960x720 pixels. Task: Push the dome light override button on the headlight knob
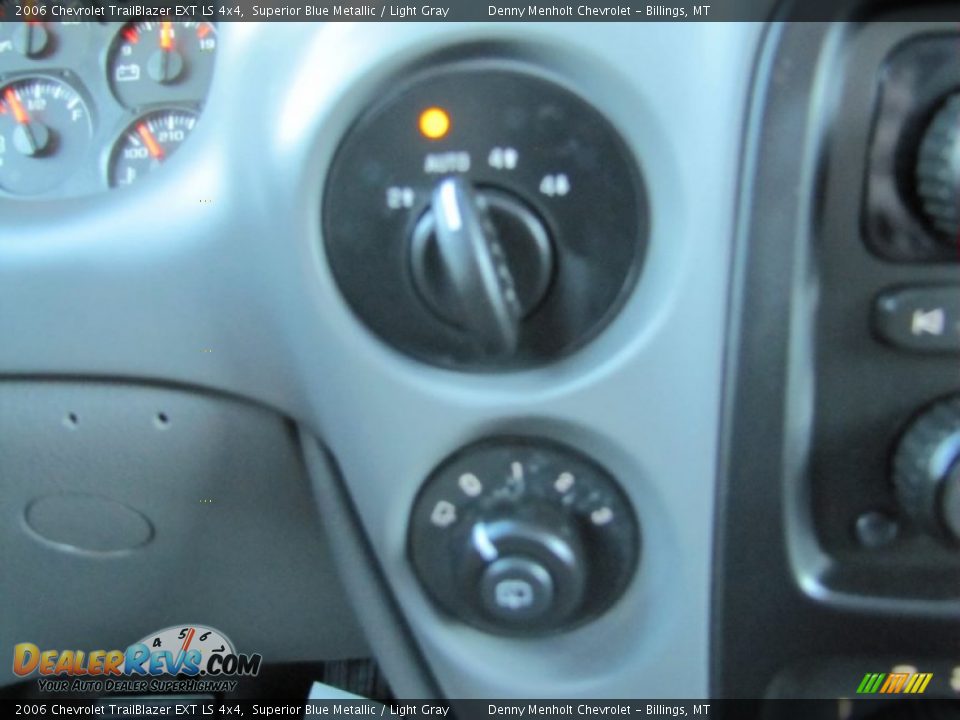coord(517,591)
